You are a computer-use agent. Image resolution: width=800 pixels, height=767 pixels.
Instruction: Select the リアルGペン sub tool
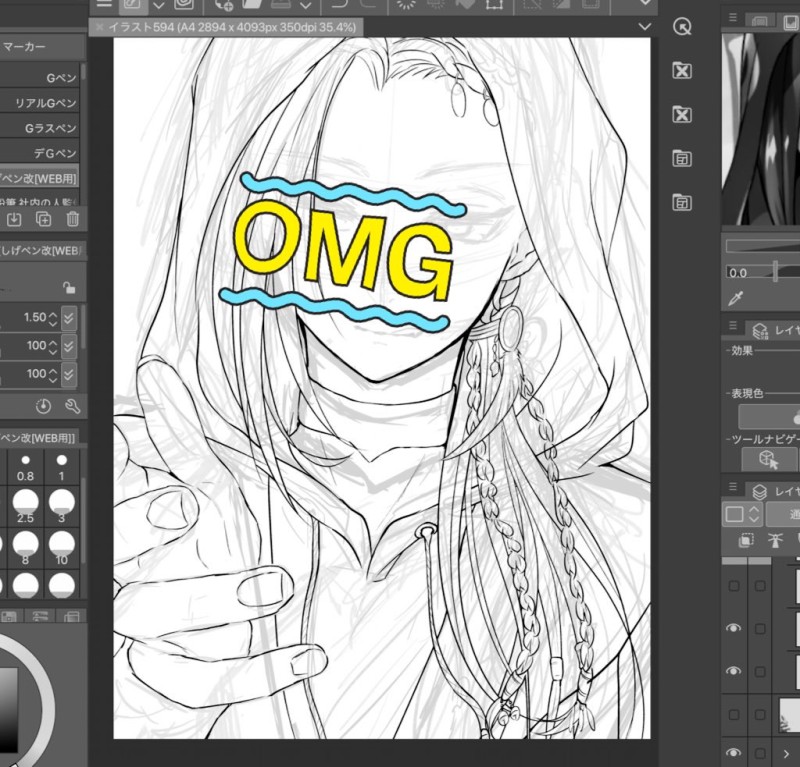coord(40,103)
